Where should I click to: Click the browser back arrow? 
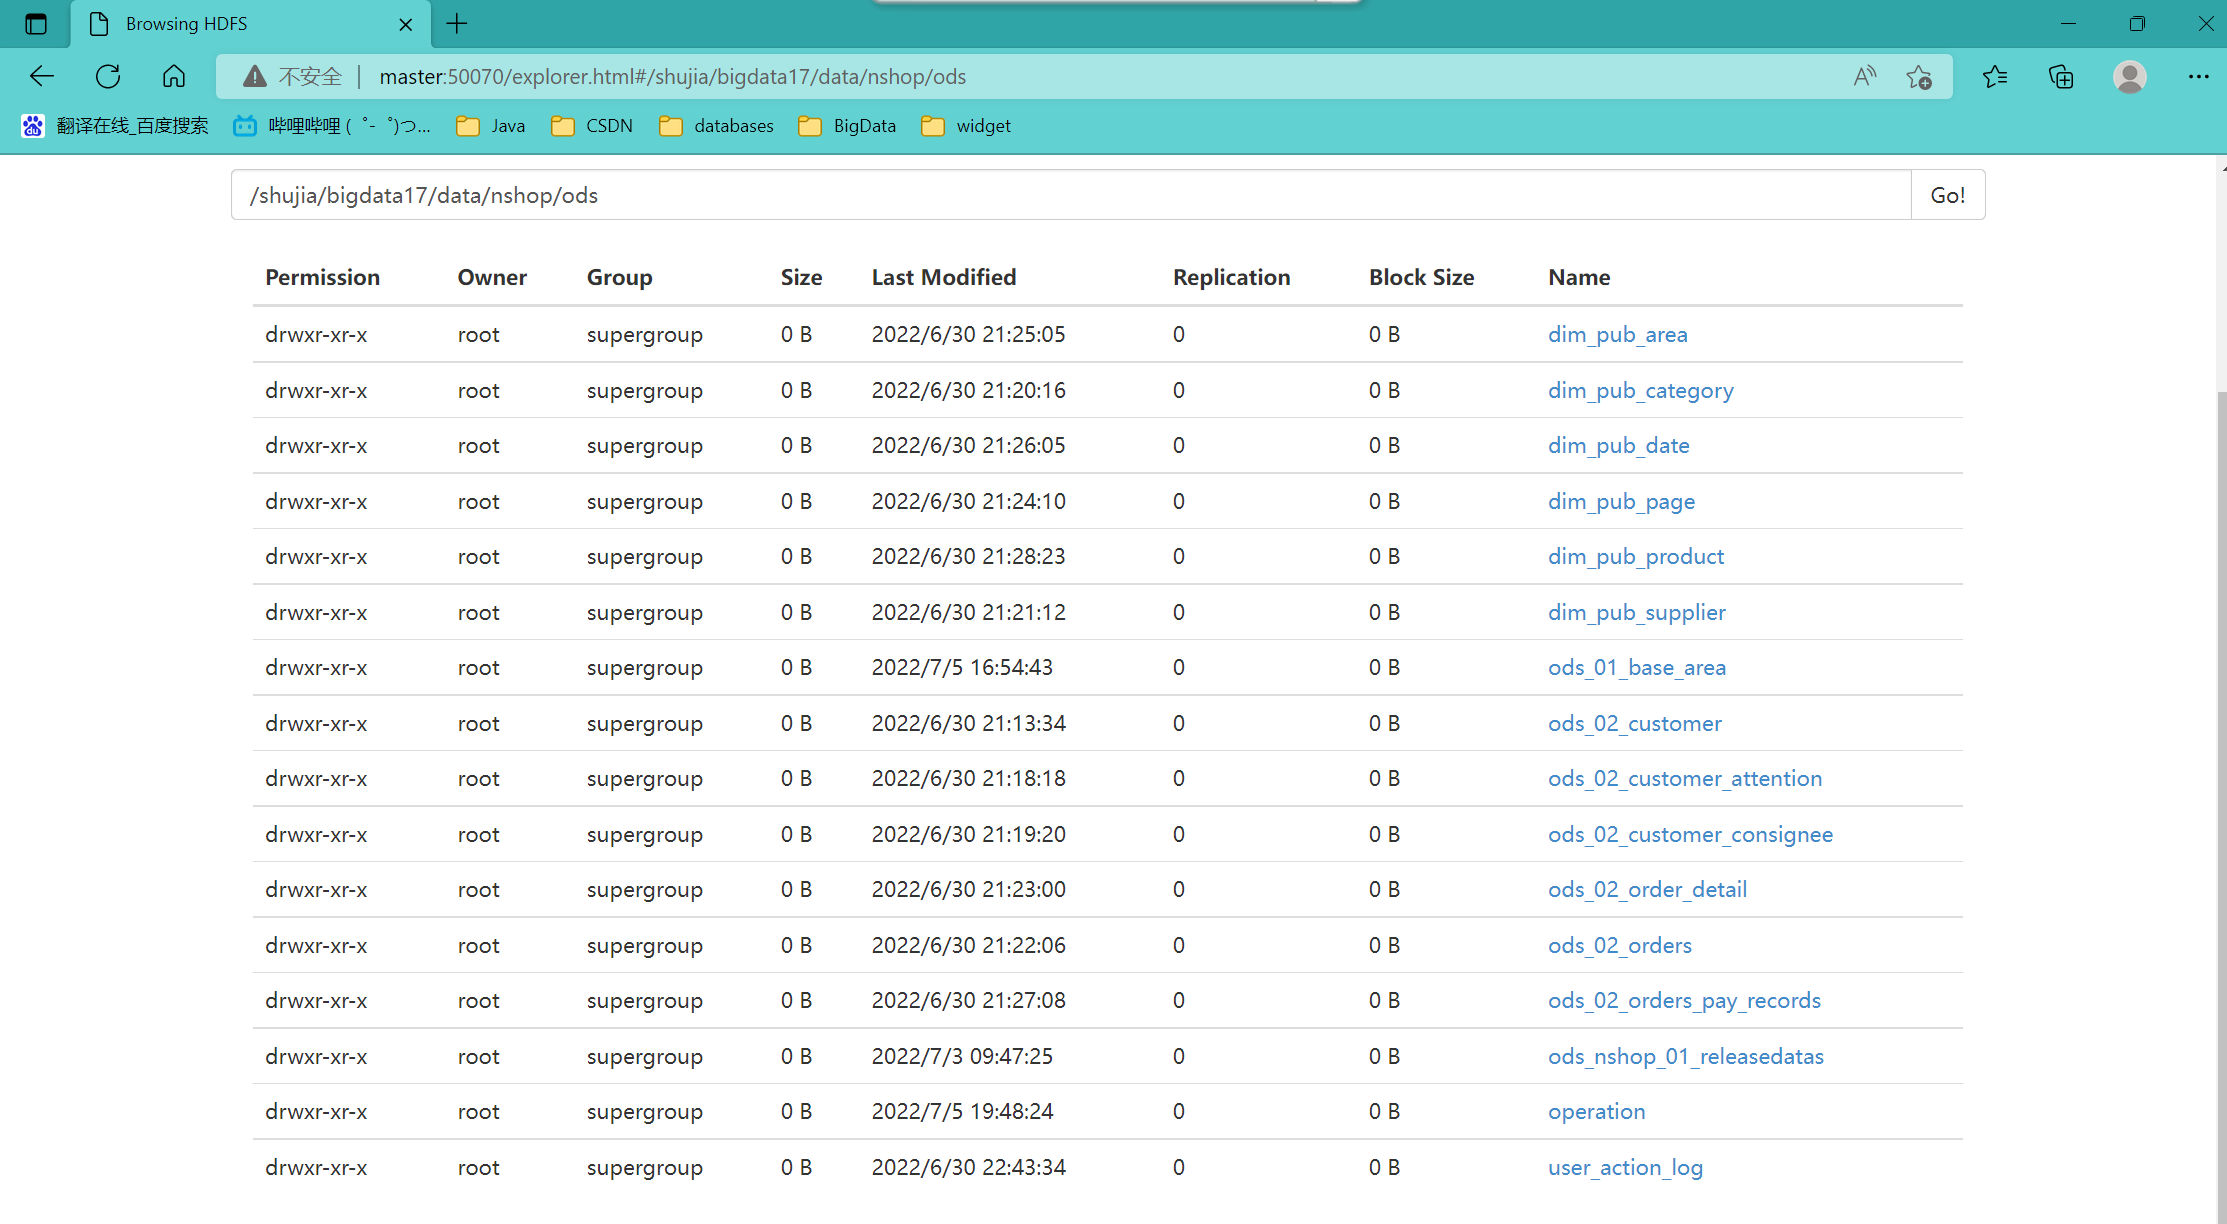(x=42, y=77)
